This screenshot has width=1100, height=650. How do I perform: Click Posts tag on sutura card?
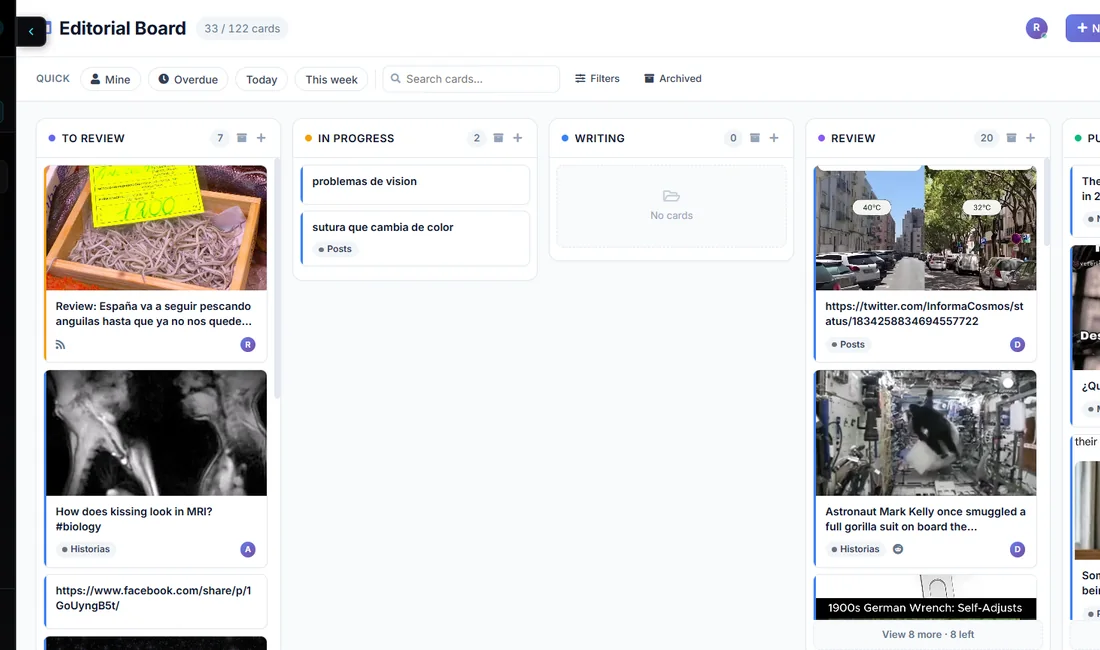pos(335,249)
